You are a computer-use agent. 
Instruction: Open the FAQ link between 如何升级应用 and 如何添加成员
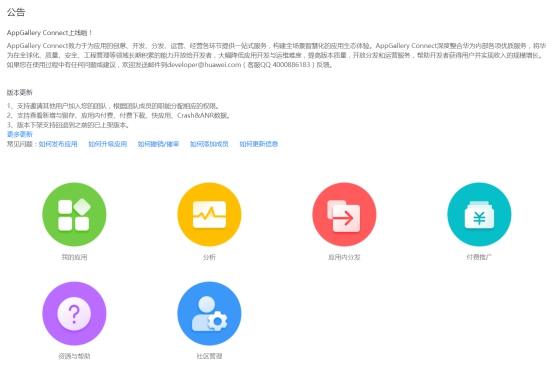point(158,144)
